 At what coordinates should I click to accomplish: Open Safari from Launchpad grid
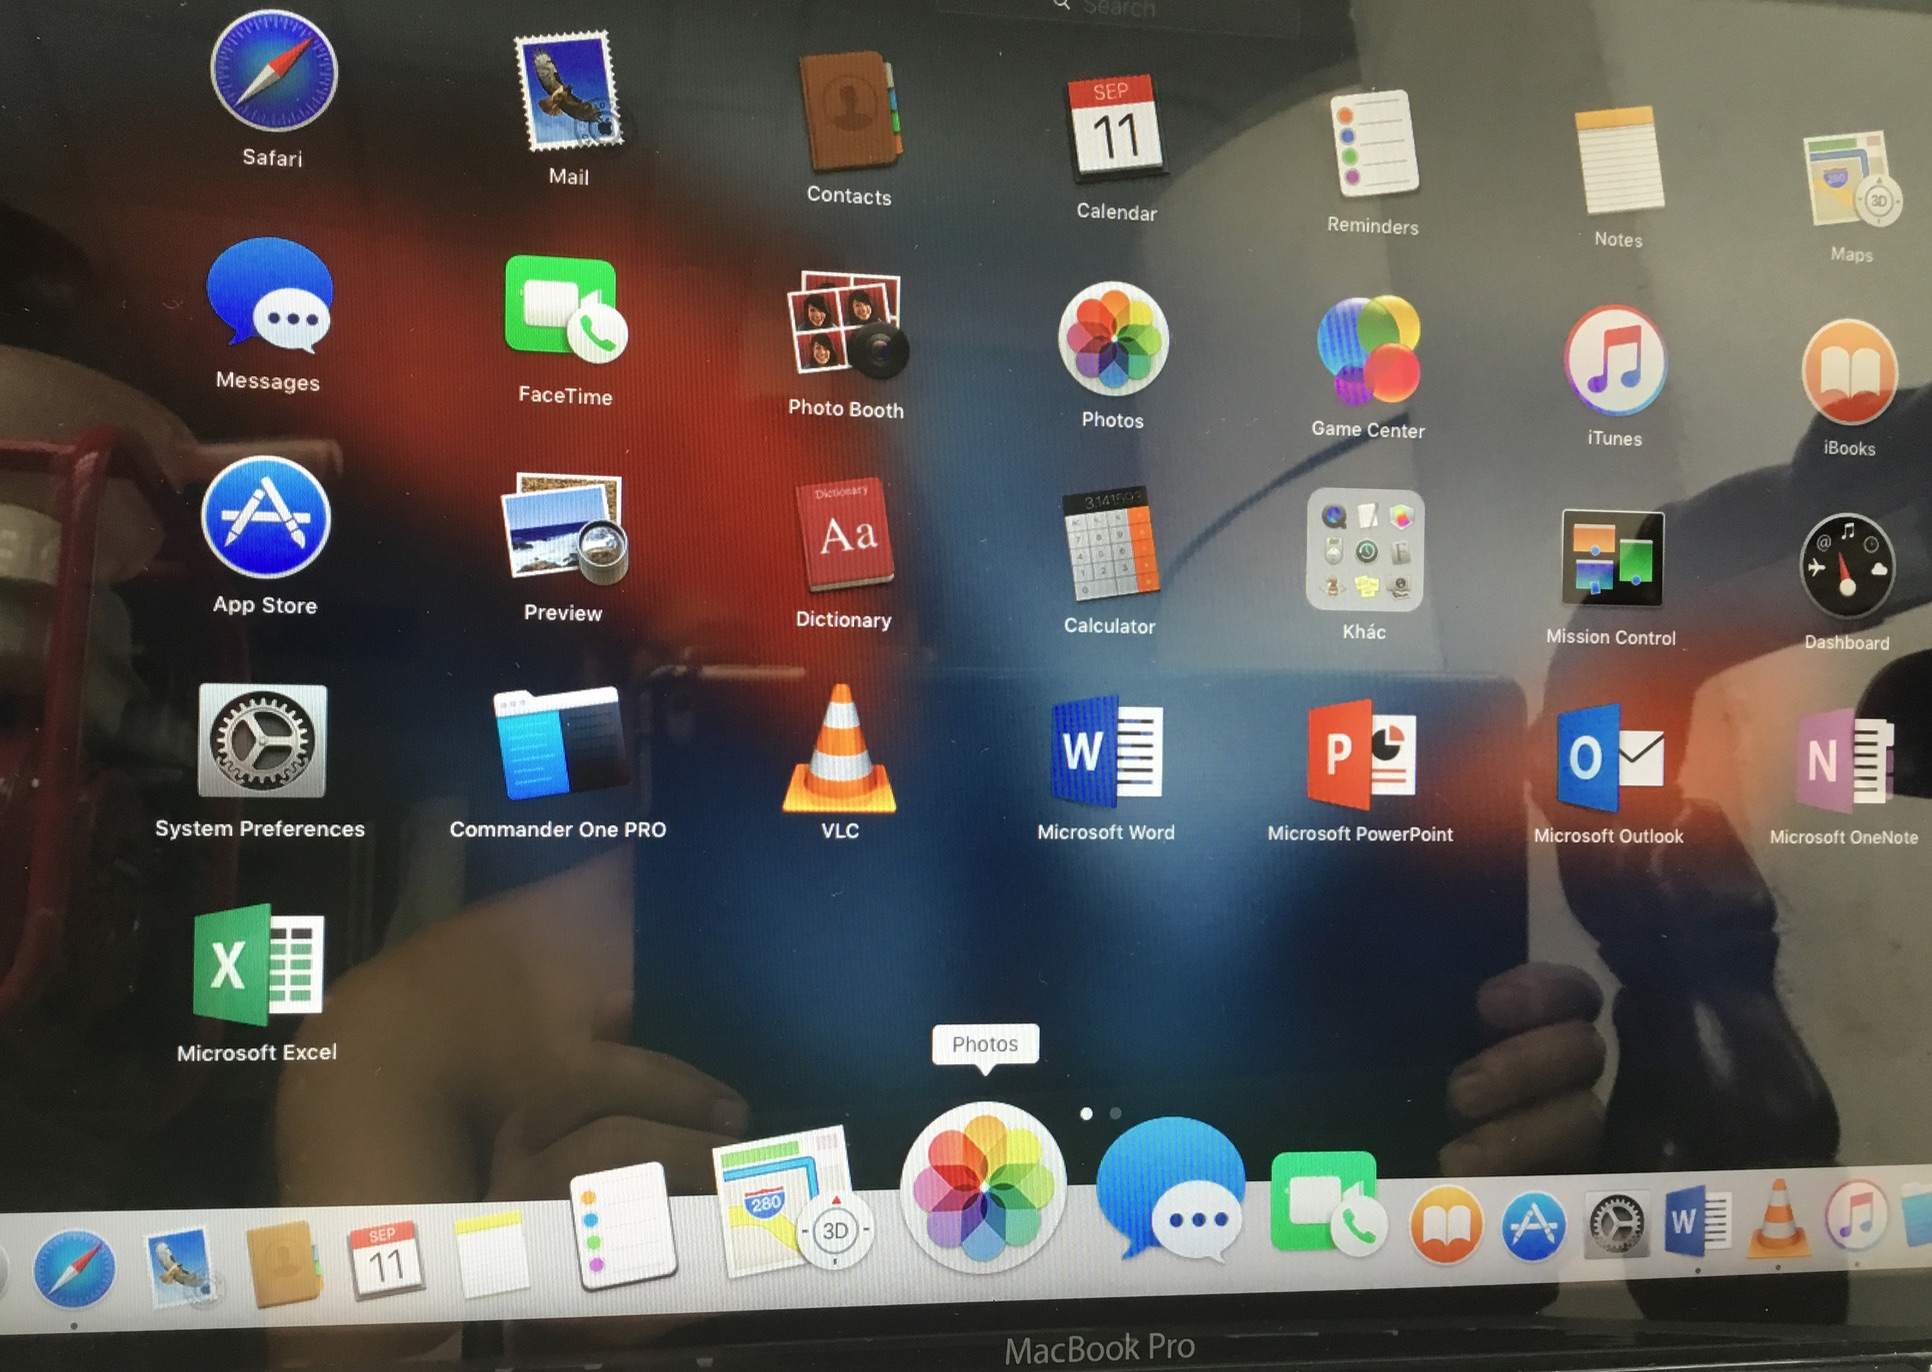[x=273, y=72]
